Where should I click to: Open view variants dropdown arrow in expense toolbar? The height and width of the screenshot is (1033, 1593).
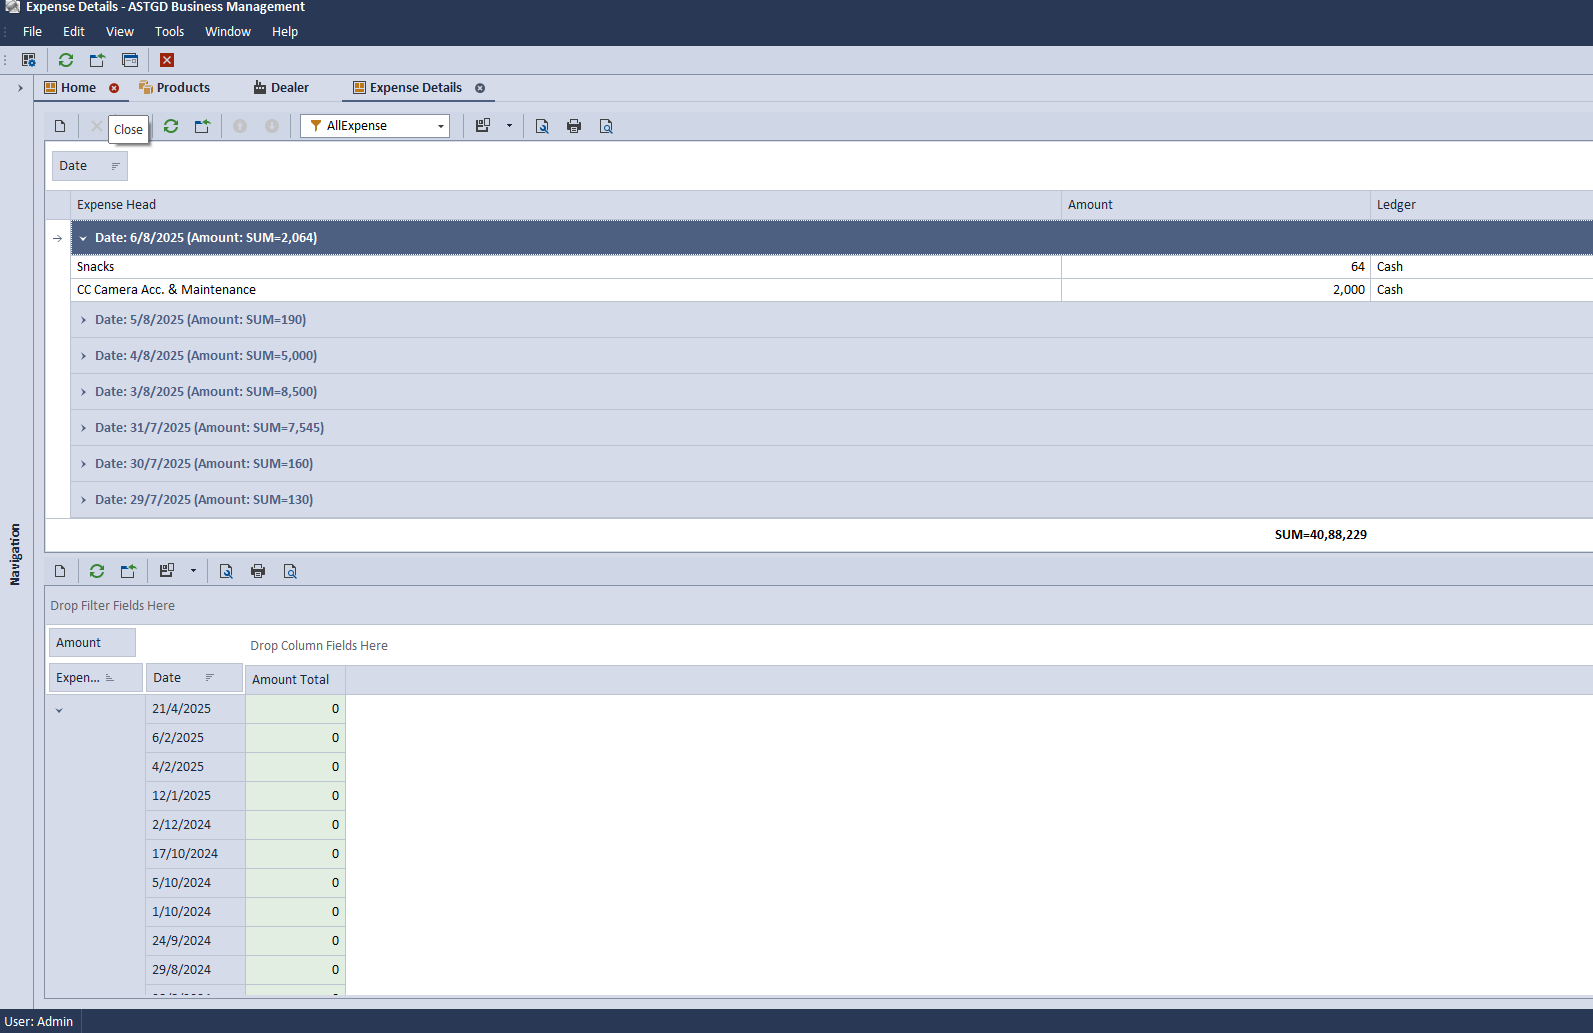point(509,126)
